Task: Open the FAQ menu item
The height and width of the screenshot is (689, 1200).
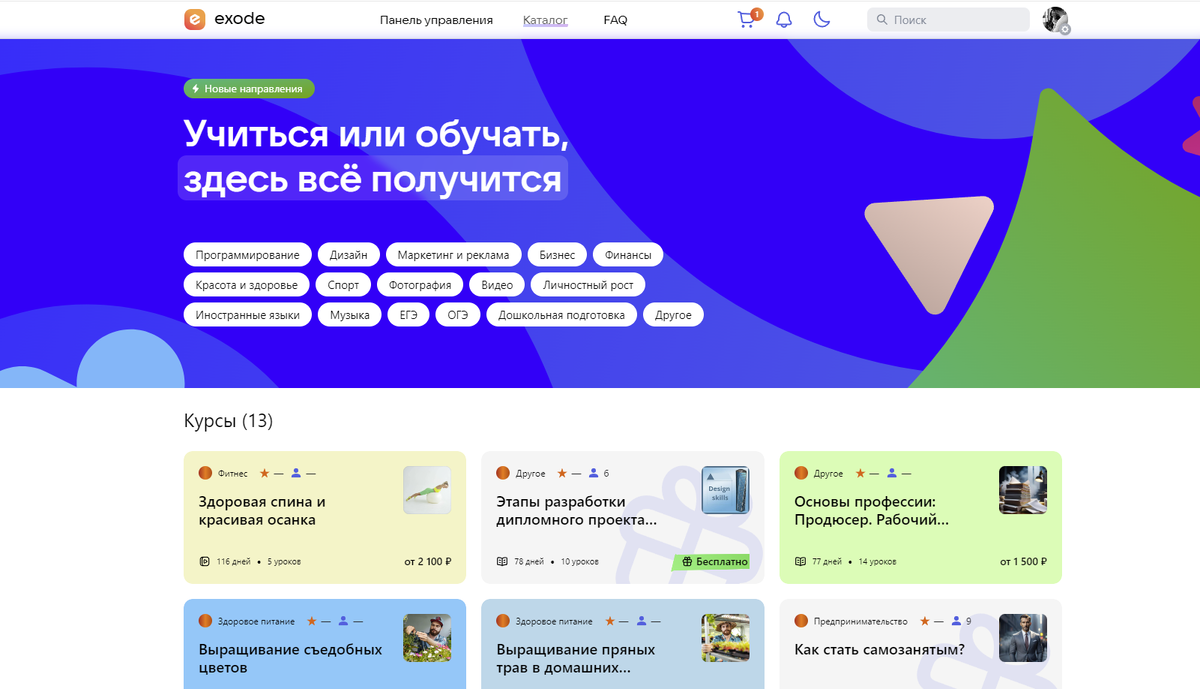Action: tap(615, 20)
